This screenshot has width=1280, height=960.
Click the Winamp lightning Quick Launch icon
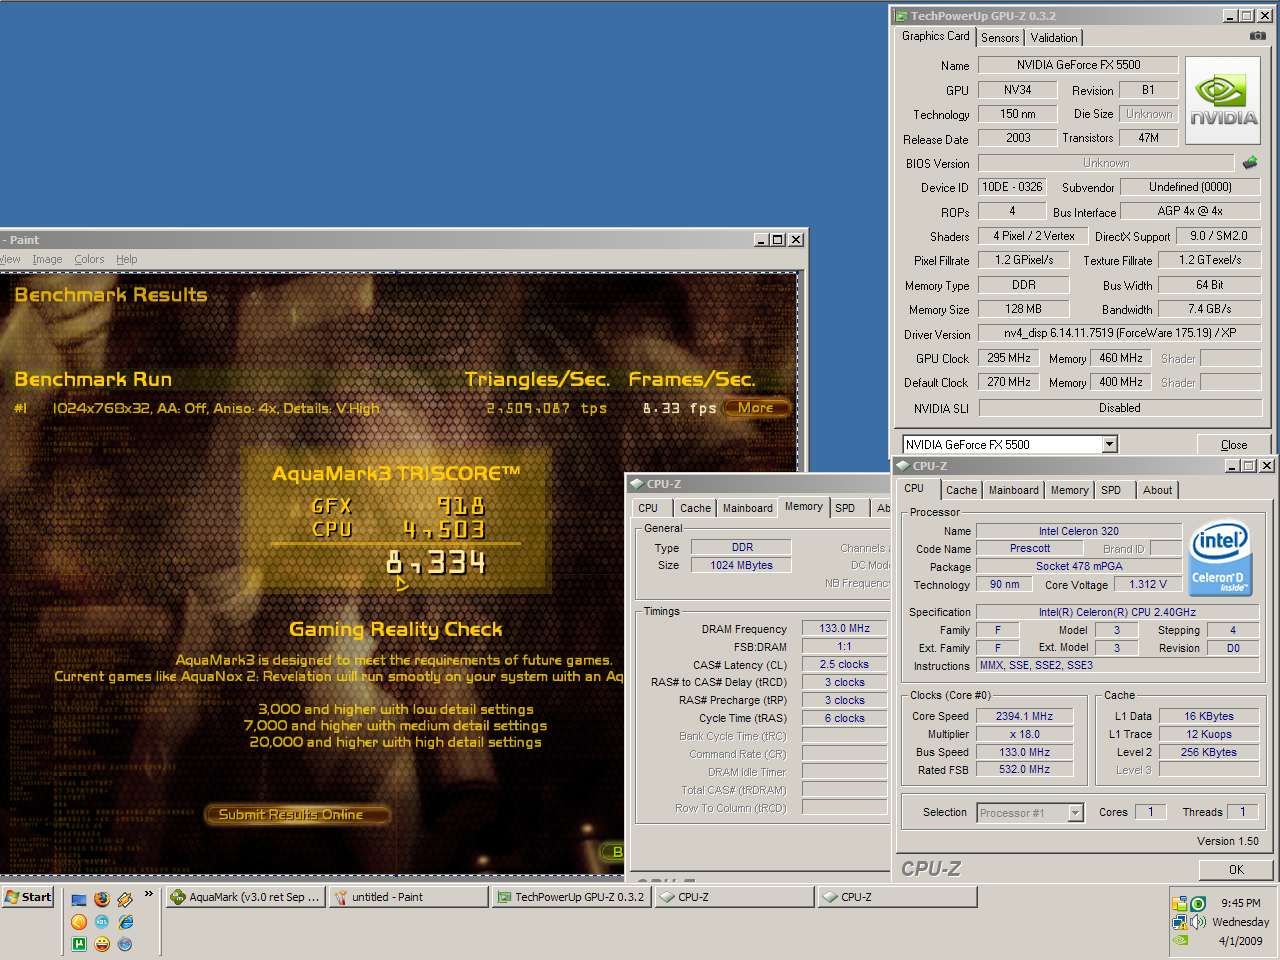pos(125,899)
